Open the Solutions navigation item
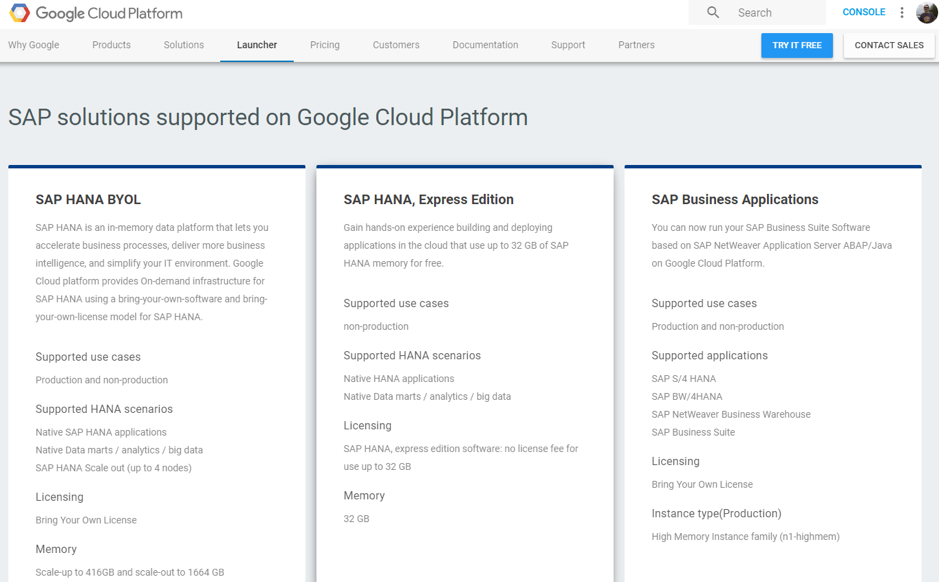 click(x=184, y=45)
